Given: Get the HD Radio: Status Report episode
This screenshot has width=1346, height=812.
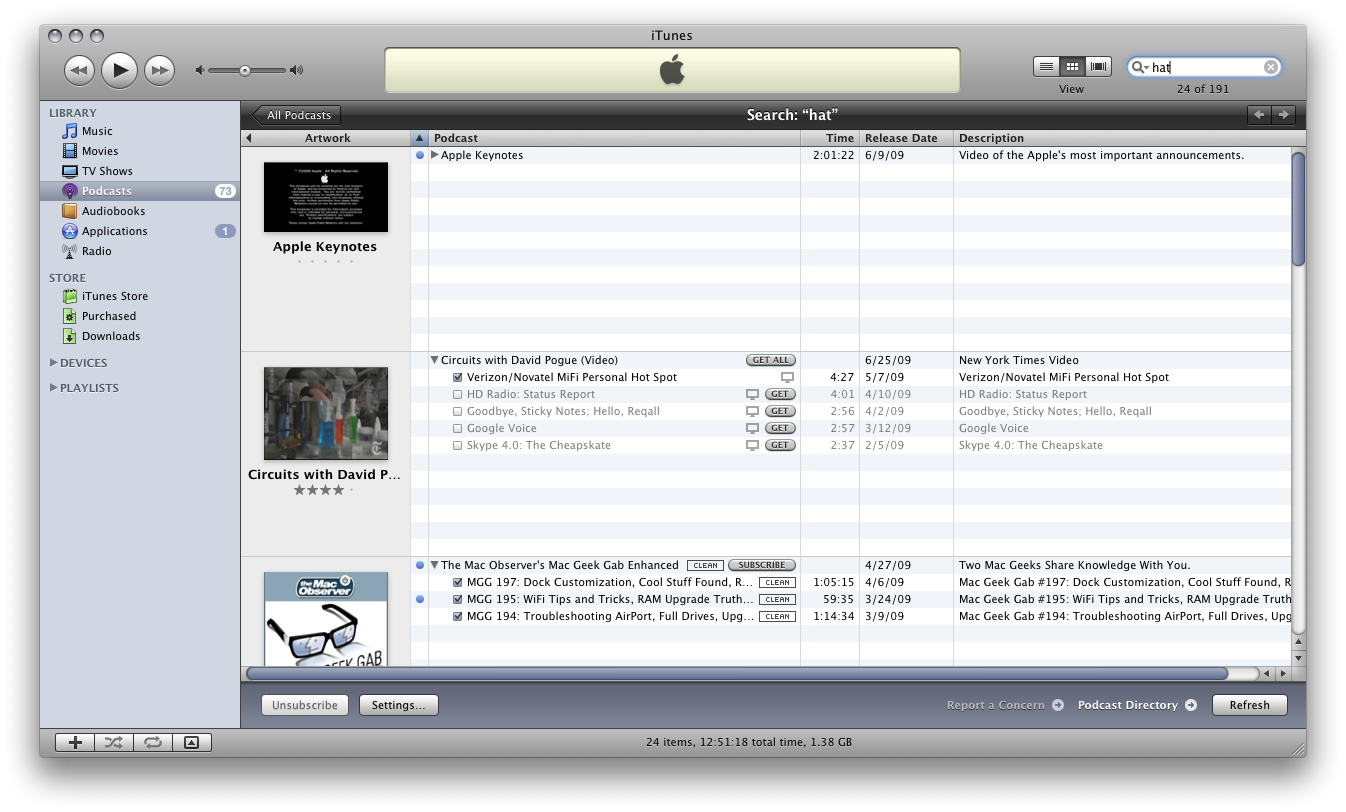Looking at the screenshot, I should pos(780,394).
